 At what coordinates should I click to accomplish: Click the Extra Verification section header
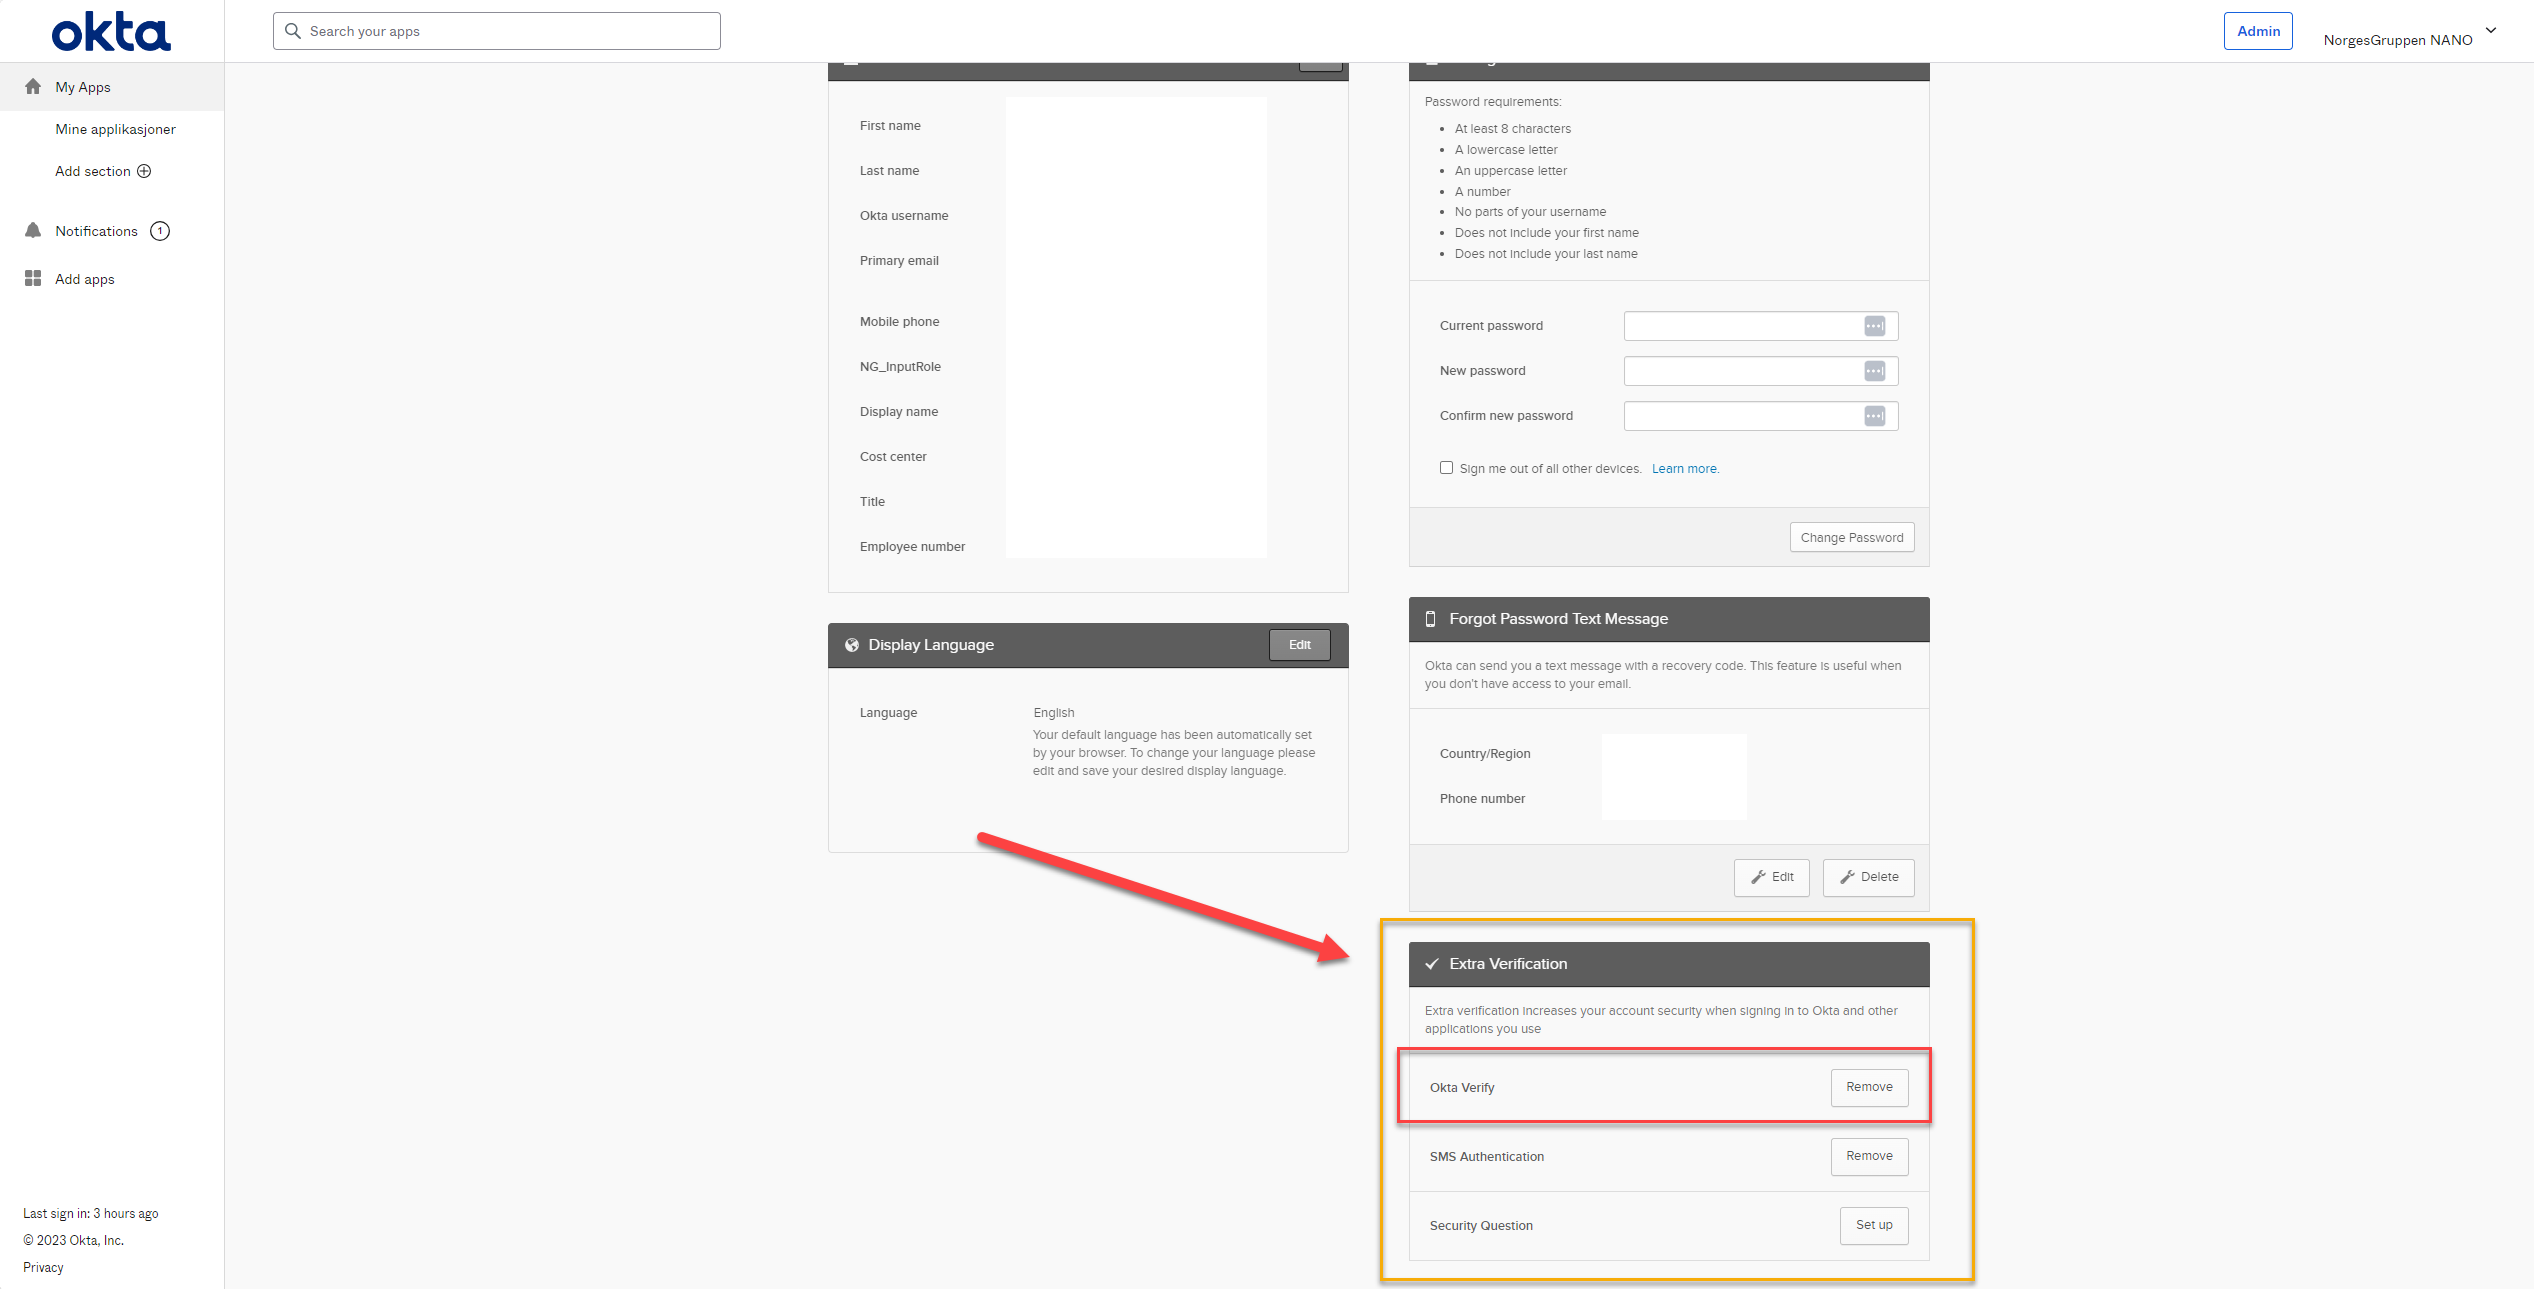pos(1668,964)
